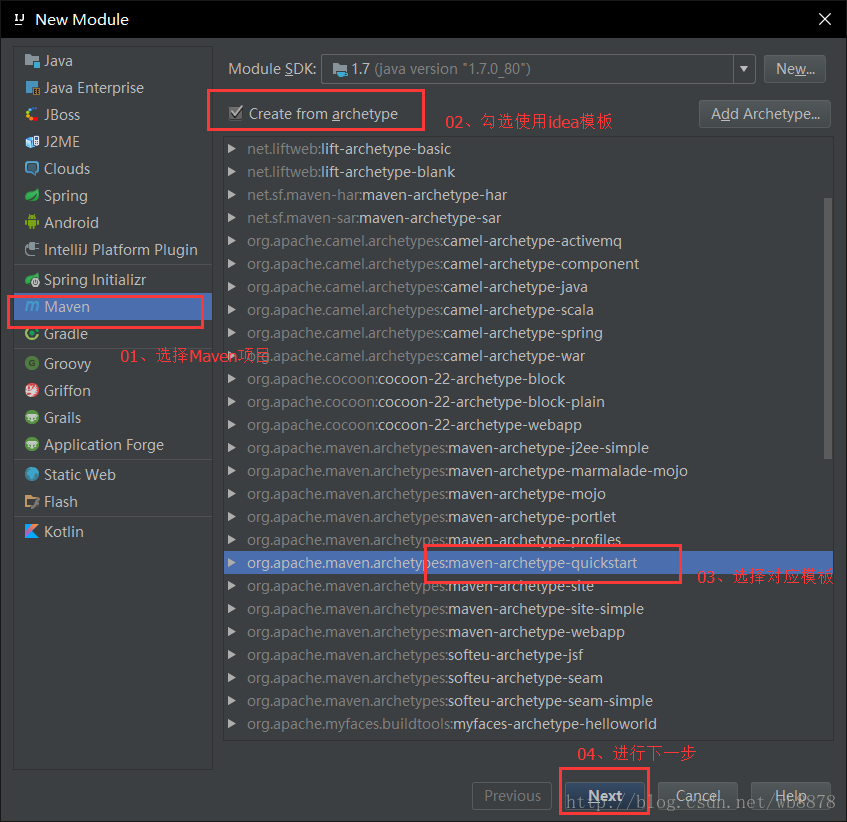Expand maven-archetype-webapp node
This screenshot has height=822, width=847.
232,632
